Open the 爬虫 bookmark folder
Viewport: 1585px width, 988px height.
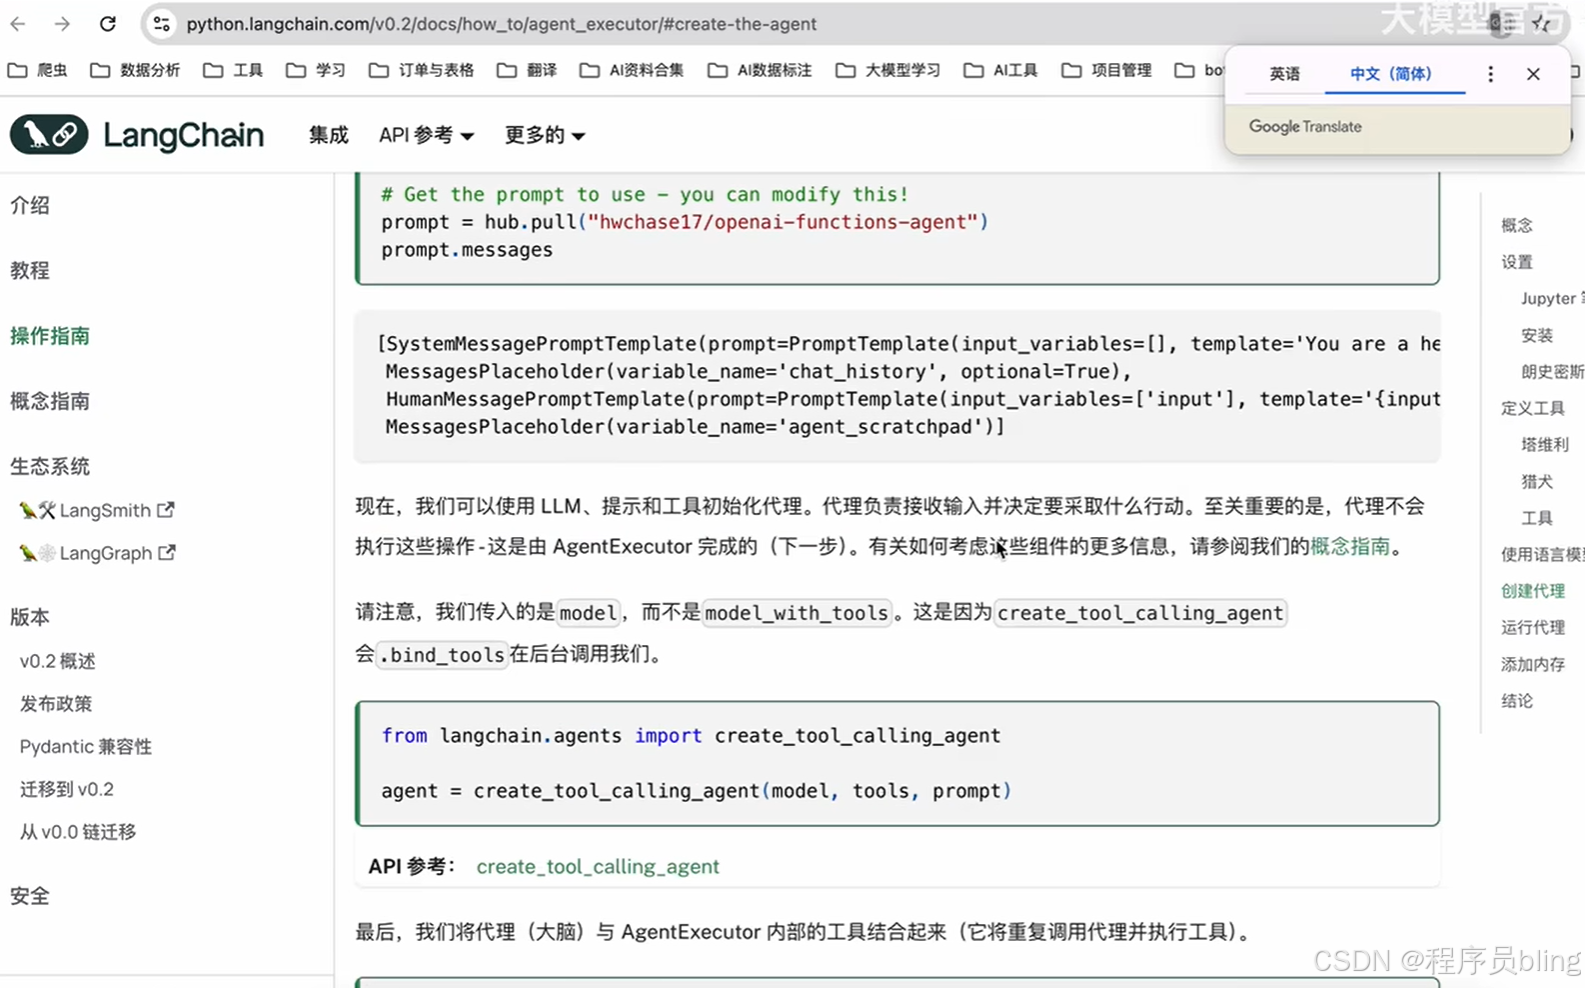pyautogui.click(x=38, y=70)
